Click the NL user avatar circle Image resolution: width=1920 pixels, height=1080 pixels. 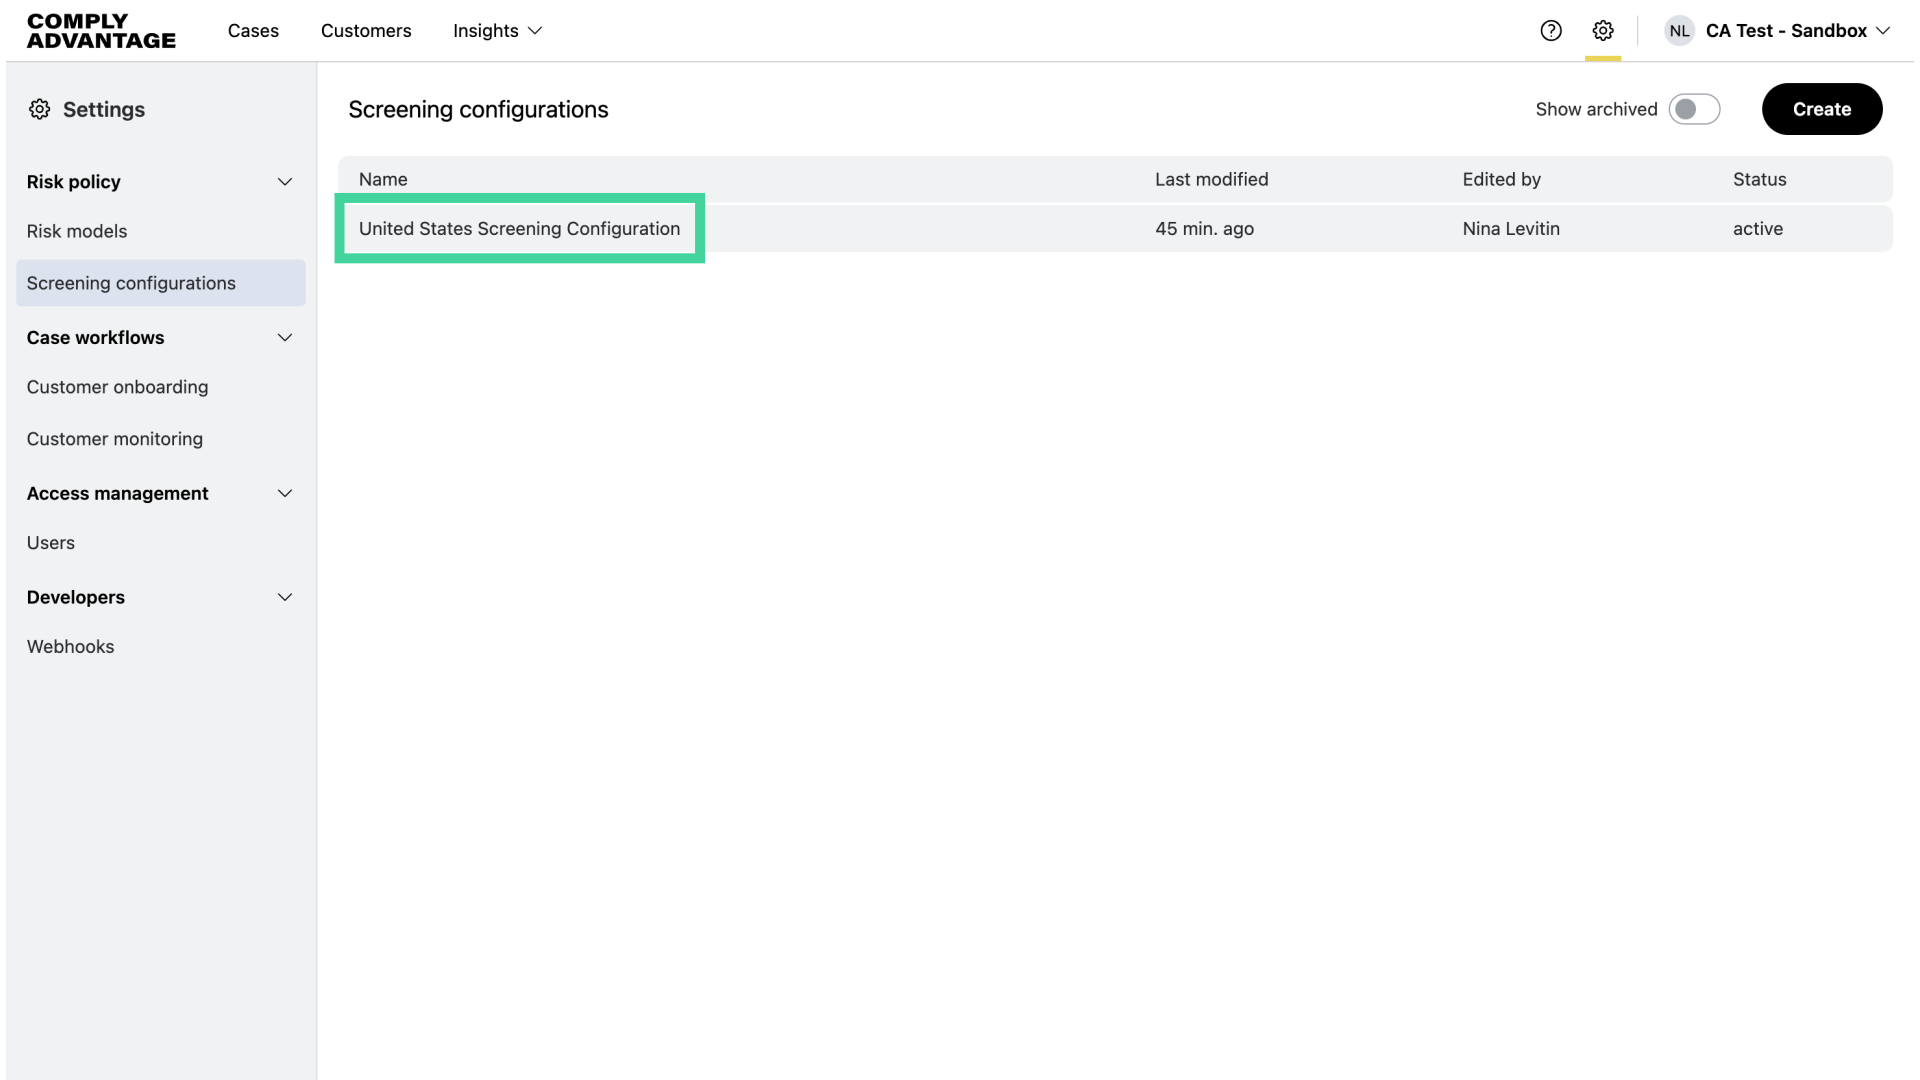tap(1679, 31)
